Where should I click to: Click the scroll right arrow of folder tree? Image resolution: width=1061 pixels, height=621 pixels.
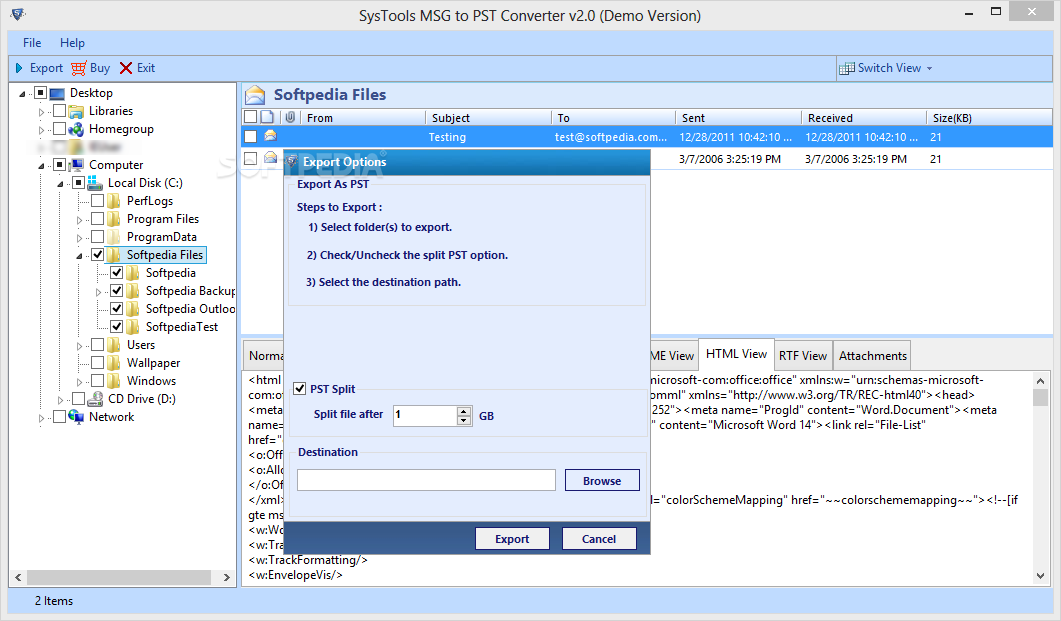tap(227, 577)
